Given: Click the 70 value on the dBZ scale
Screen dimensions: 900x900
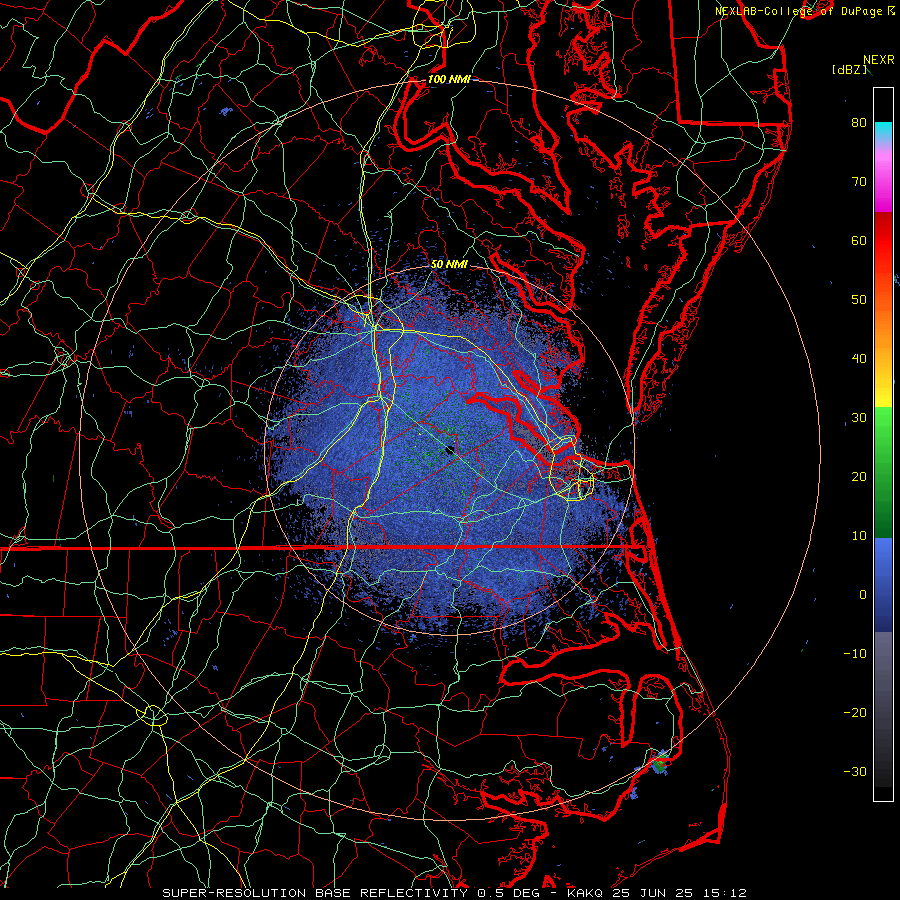Looking at the screenshot, I should [x=859, y=181].
